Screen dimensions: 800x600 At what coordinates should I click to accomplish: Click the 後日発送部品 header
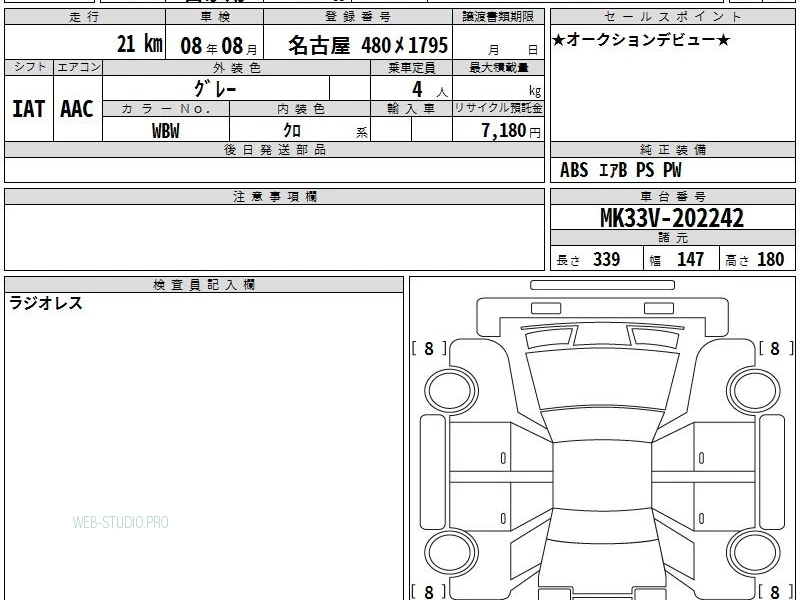274,149
